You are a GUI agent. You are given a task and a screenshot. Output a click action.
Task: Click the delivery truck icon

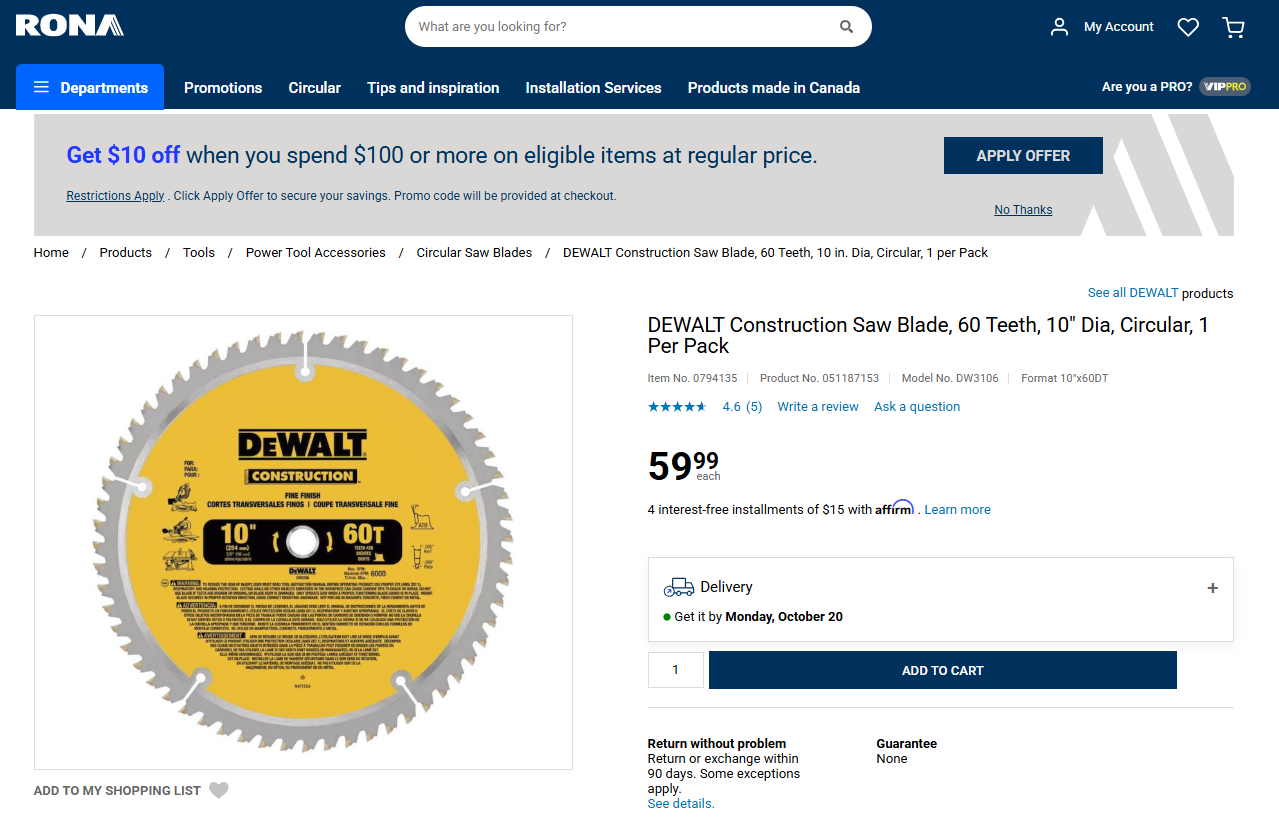pos(680,587)
